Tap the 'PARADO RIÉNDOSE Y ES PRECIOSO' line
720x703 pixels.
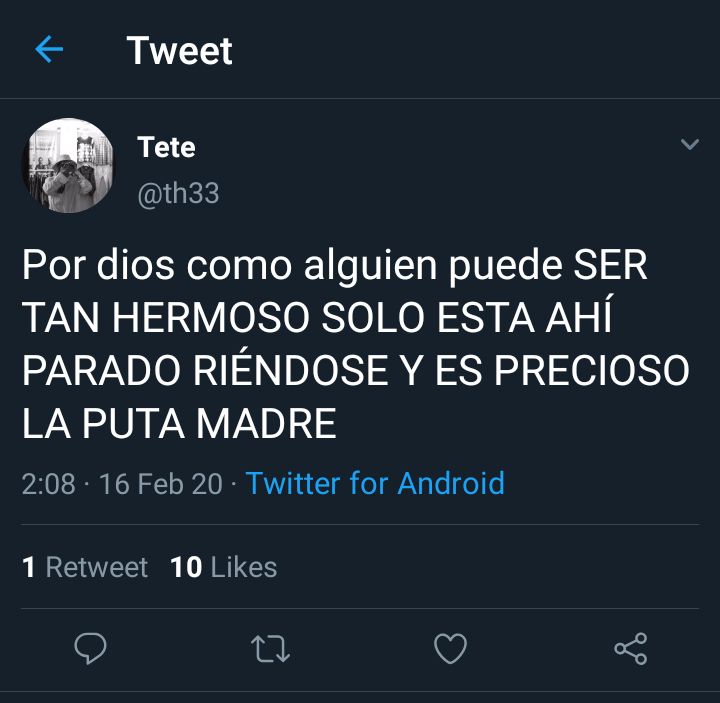coord(355,370)
